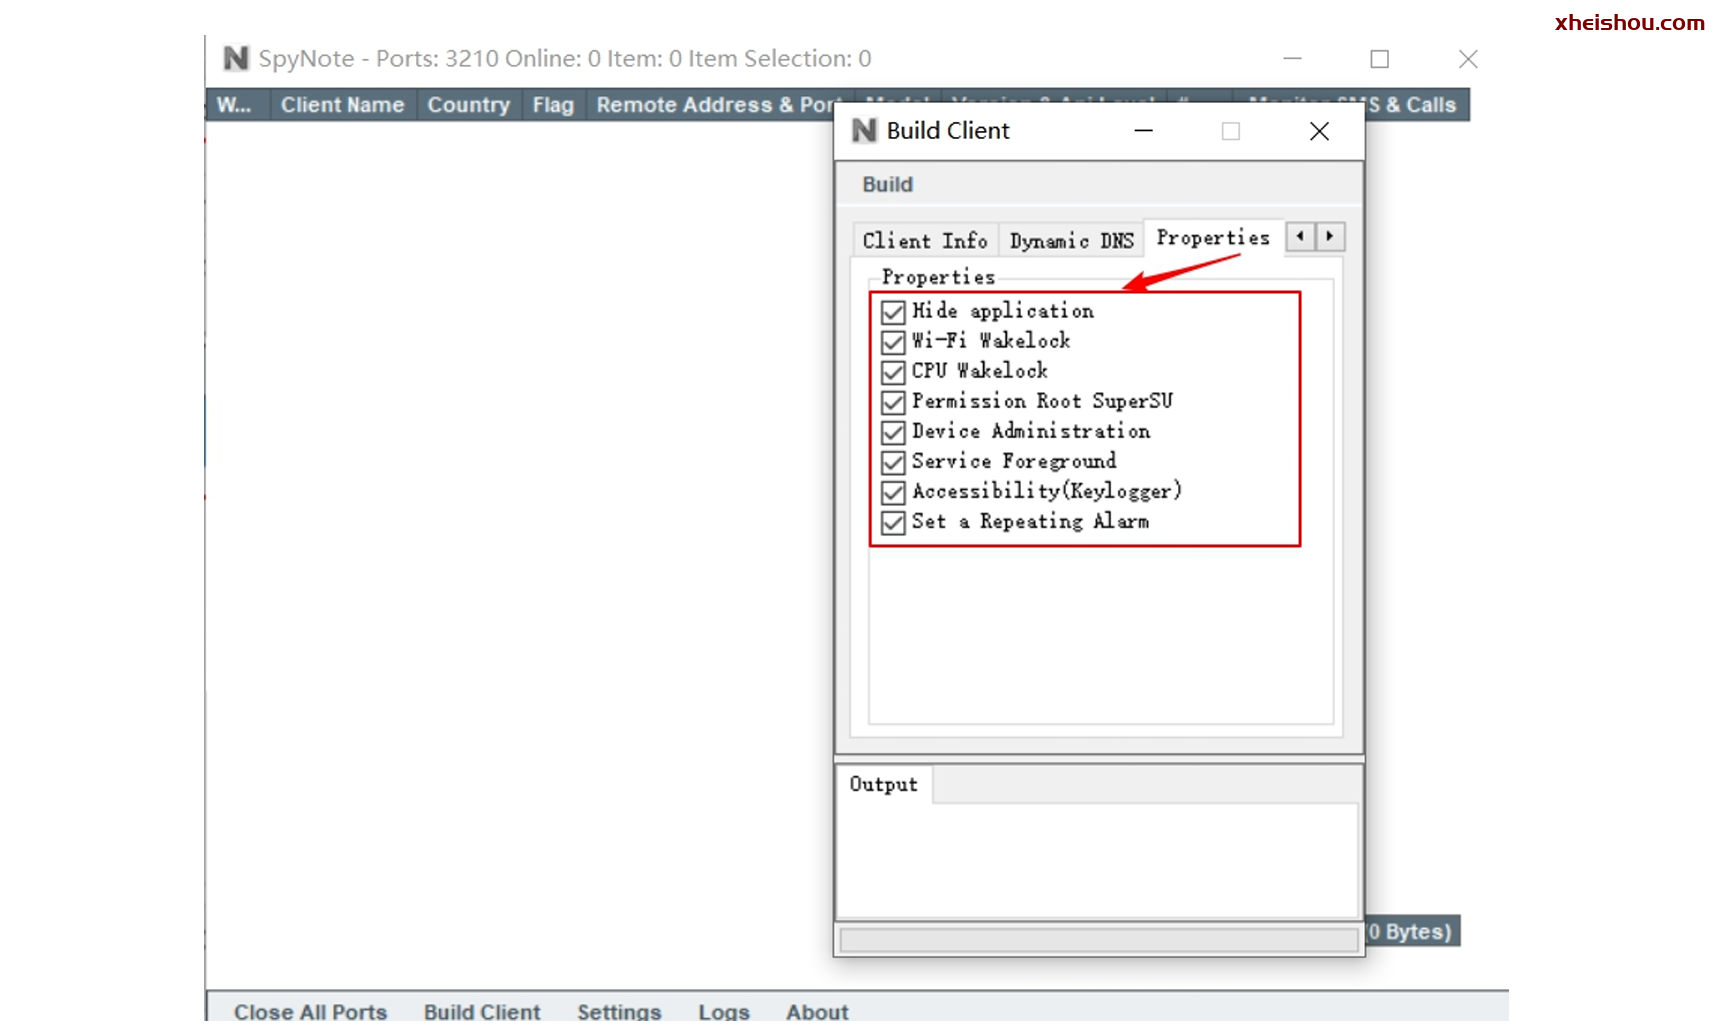Maximize the SpyNote main window
Viewport: 1735px width, 1035px height.
pyautogui.click(x=1379, y=59)
